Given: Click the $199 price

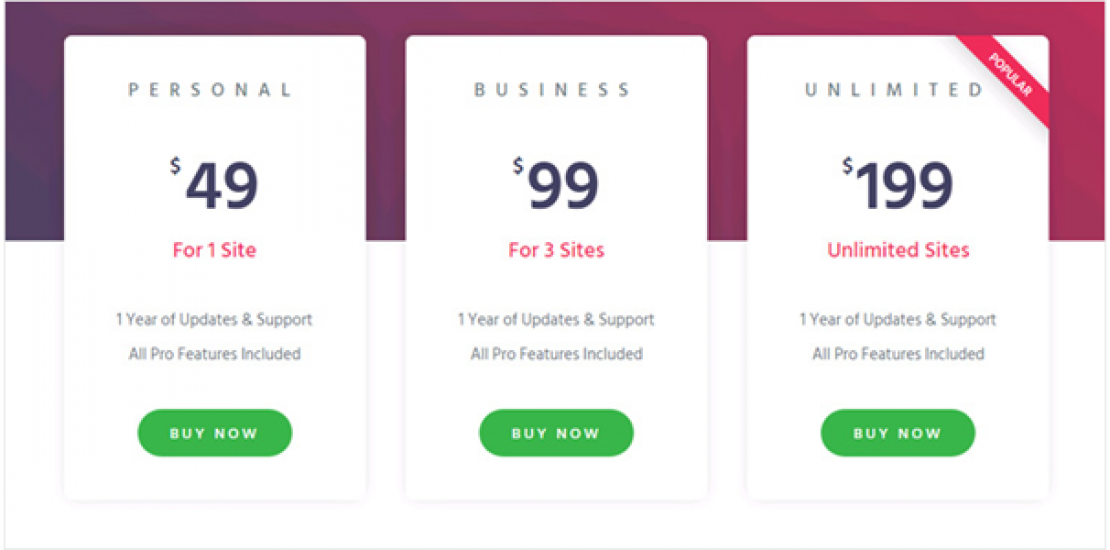Looking at the screenshot, I should tap(905, 185).
